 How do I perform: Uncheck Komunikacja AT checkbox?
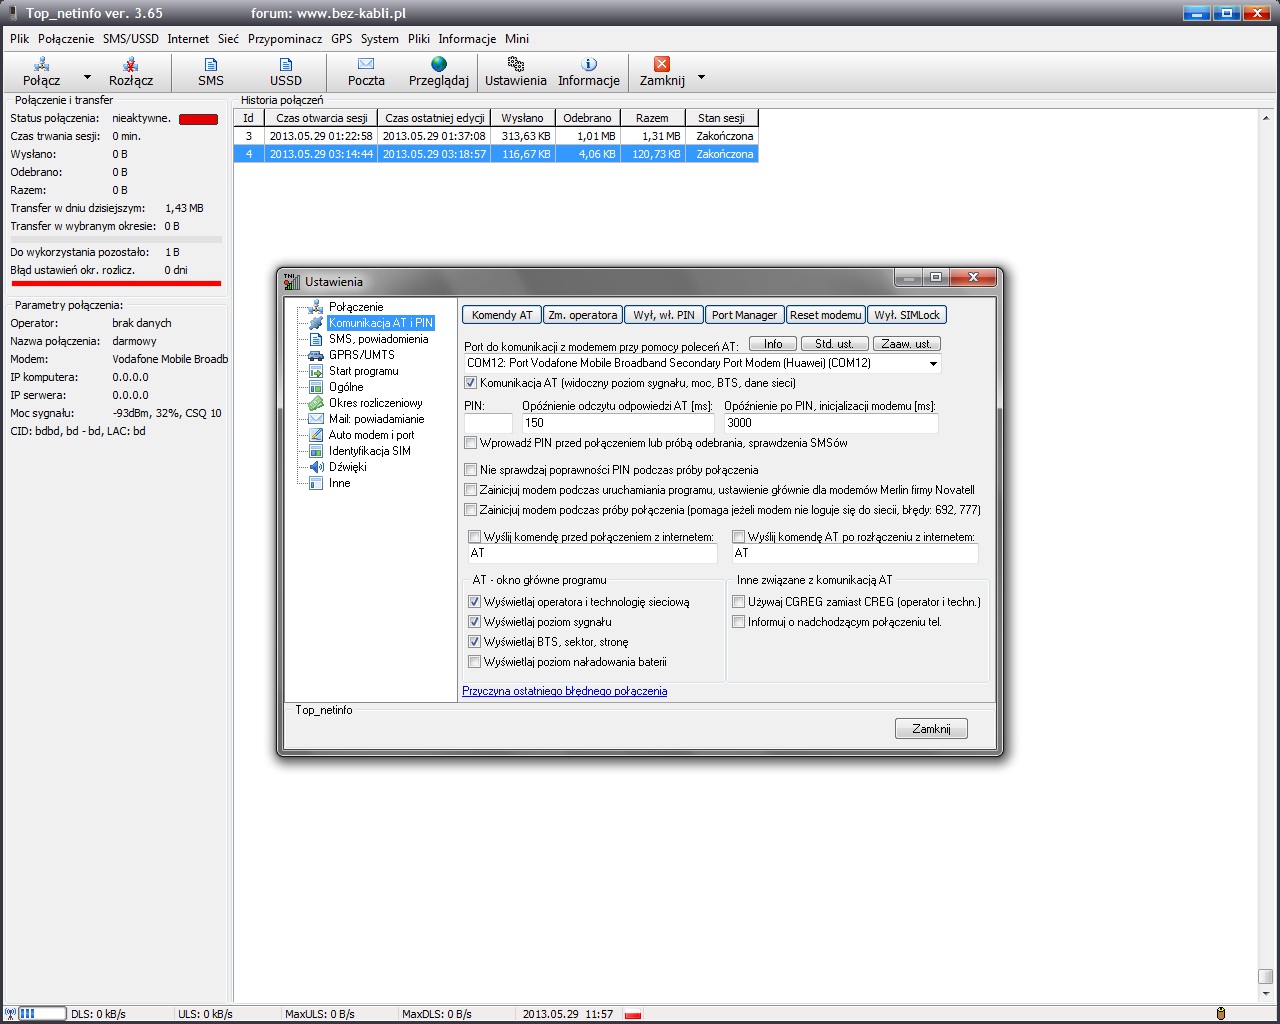(471, 383)
